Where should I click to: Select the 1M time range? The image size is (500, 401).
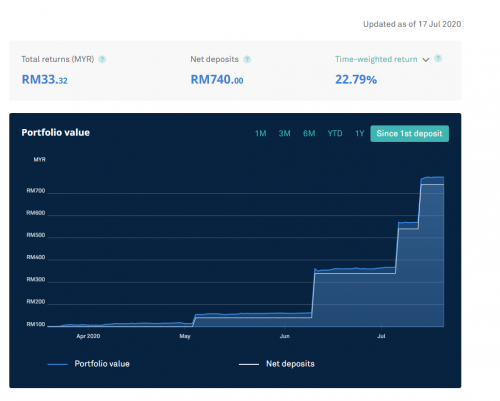coord(261,134)
